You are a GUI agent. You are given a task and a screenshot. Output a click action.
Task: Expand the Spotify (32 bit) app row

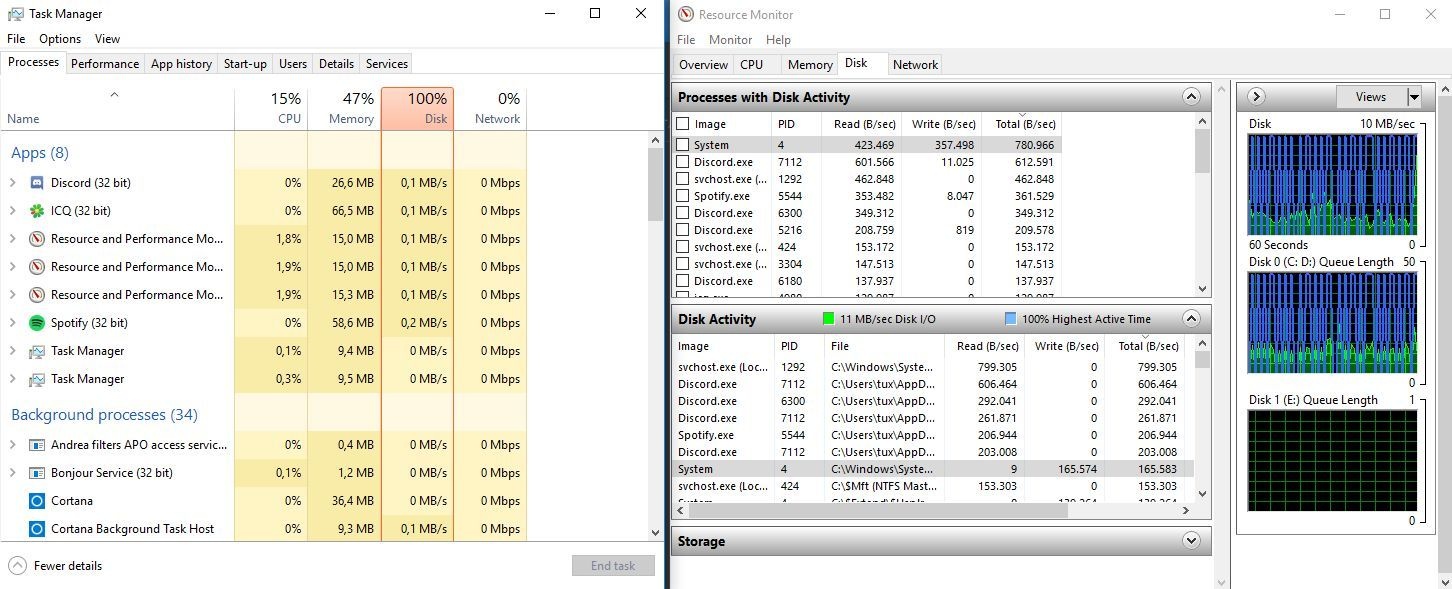(x=12, y=323)
